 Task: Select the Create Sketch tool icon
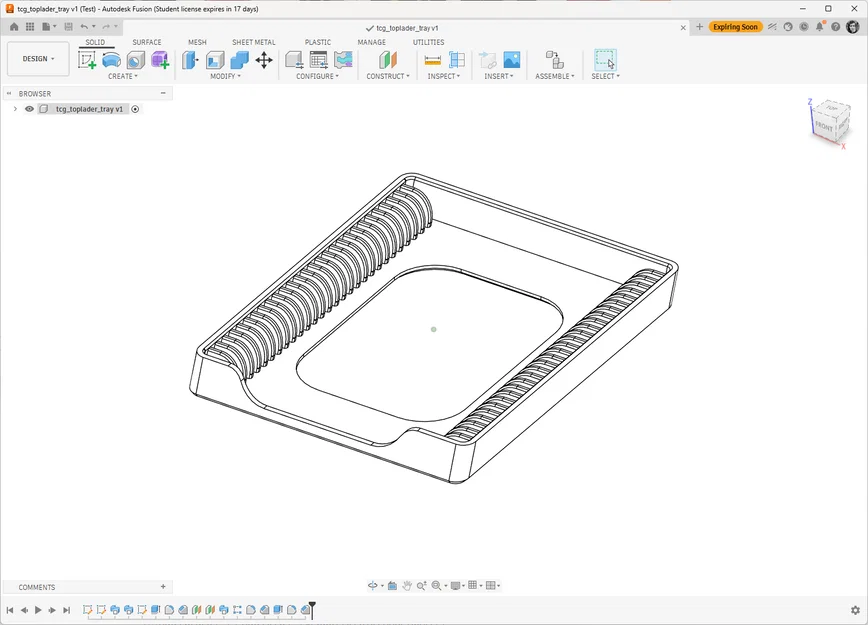pos(87,60)
